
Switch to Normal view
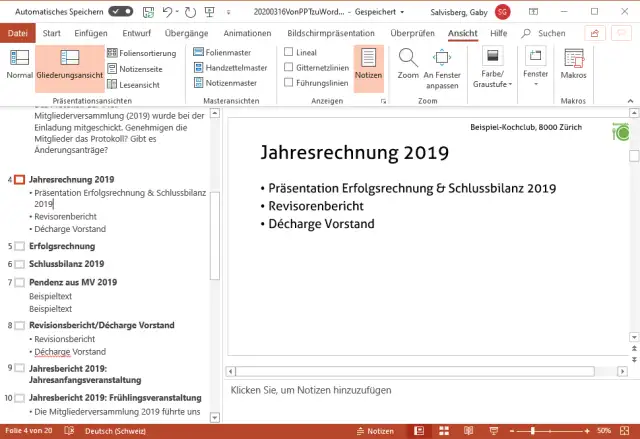(x=19, y=64)
